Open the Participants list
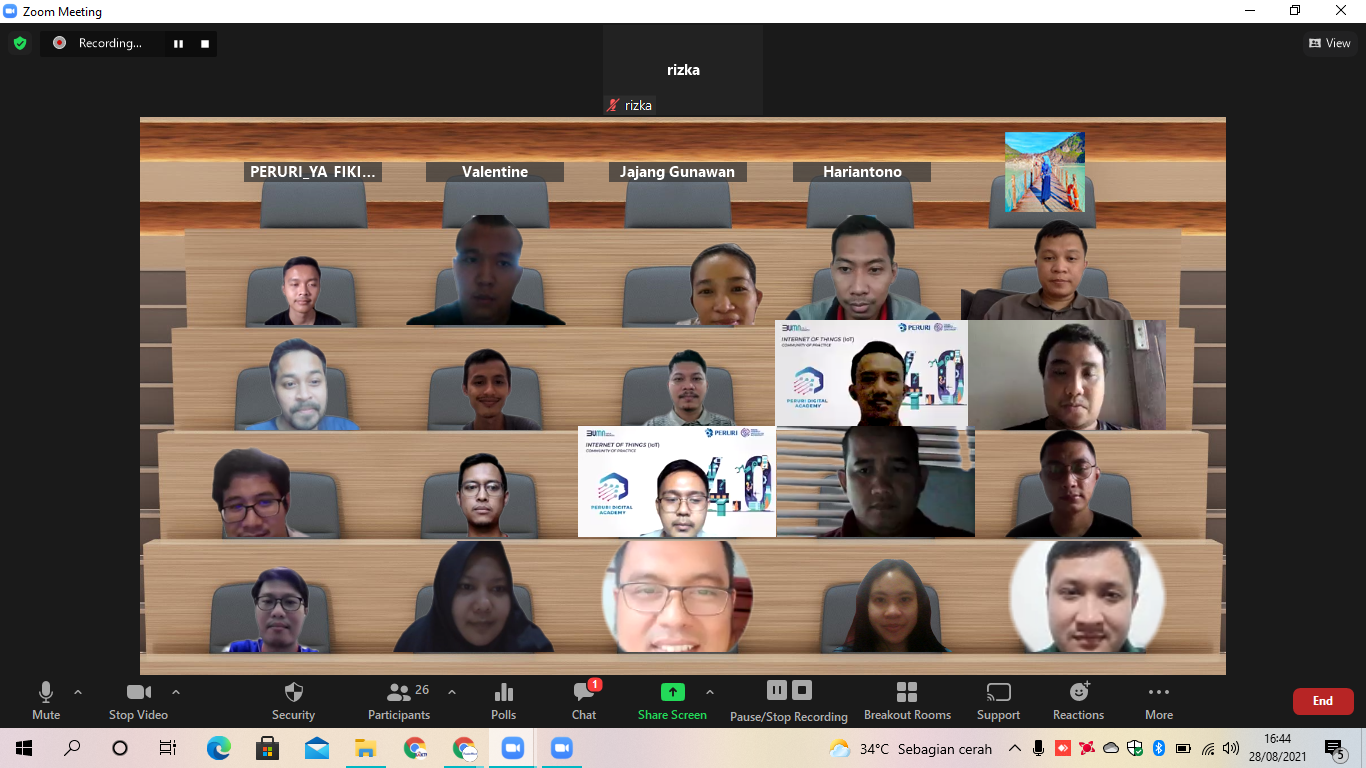This screenshot has height=768, width=1366. click(400, 701)
